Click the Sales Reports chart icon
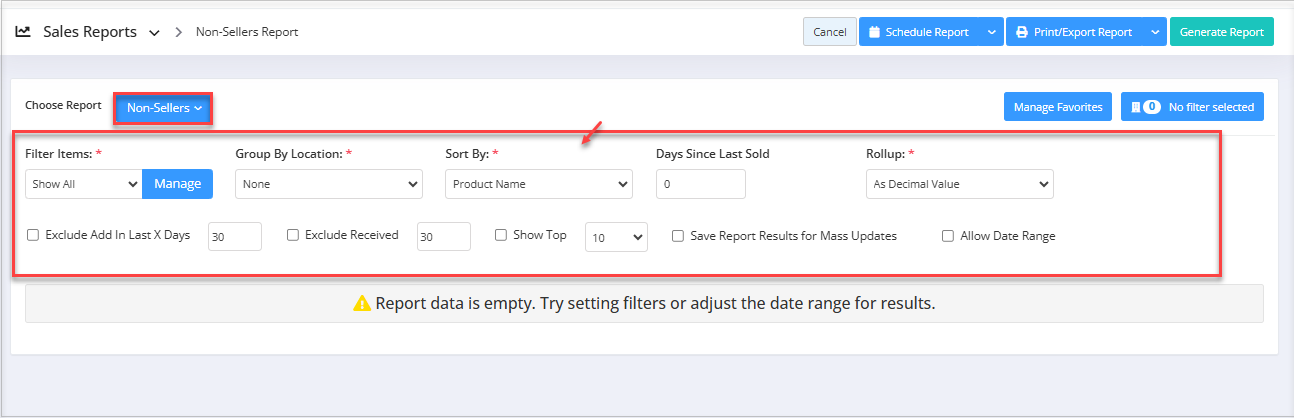Screen dimensions: 1294x420 (x=23, y=32)
